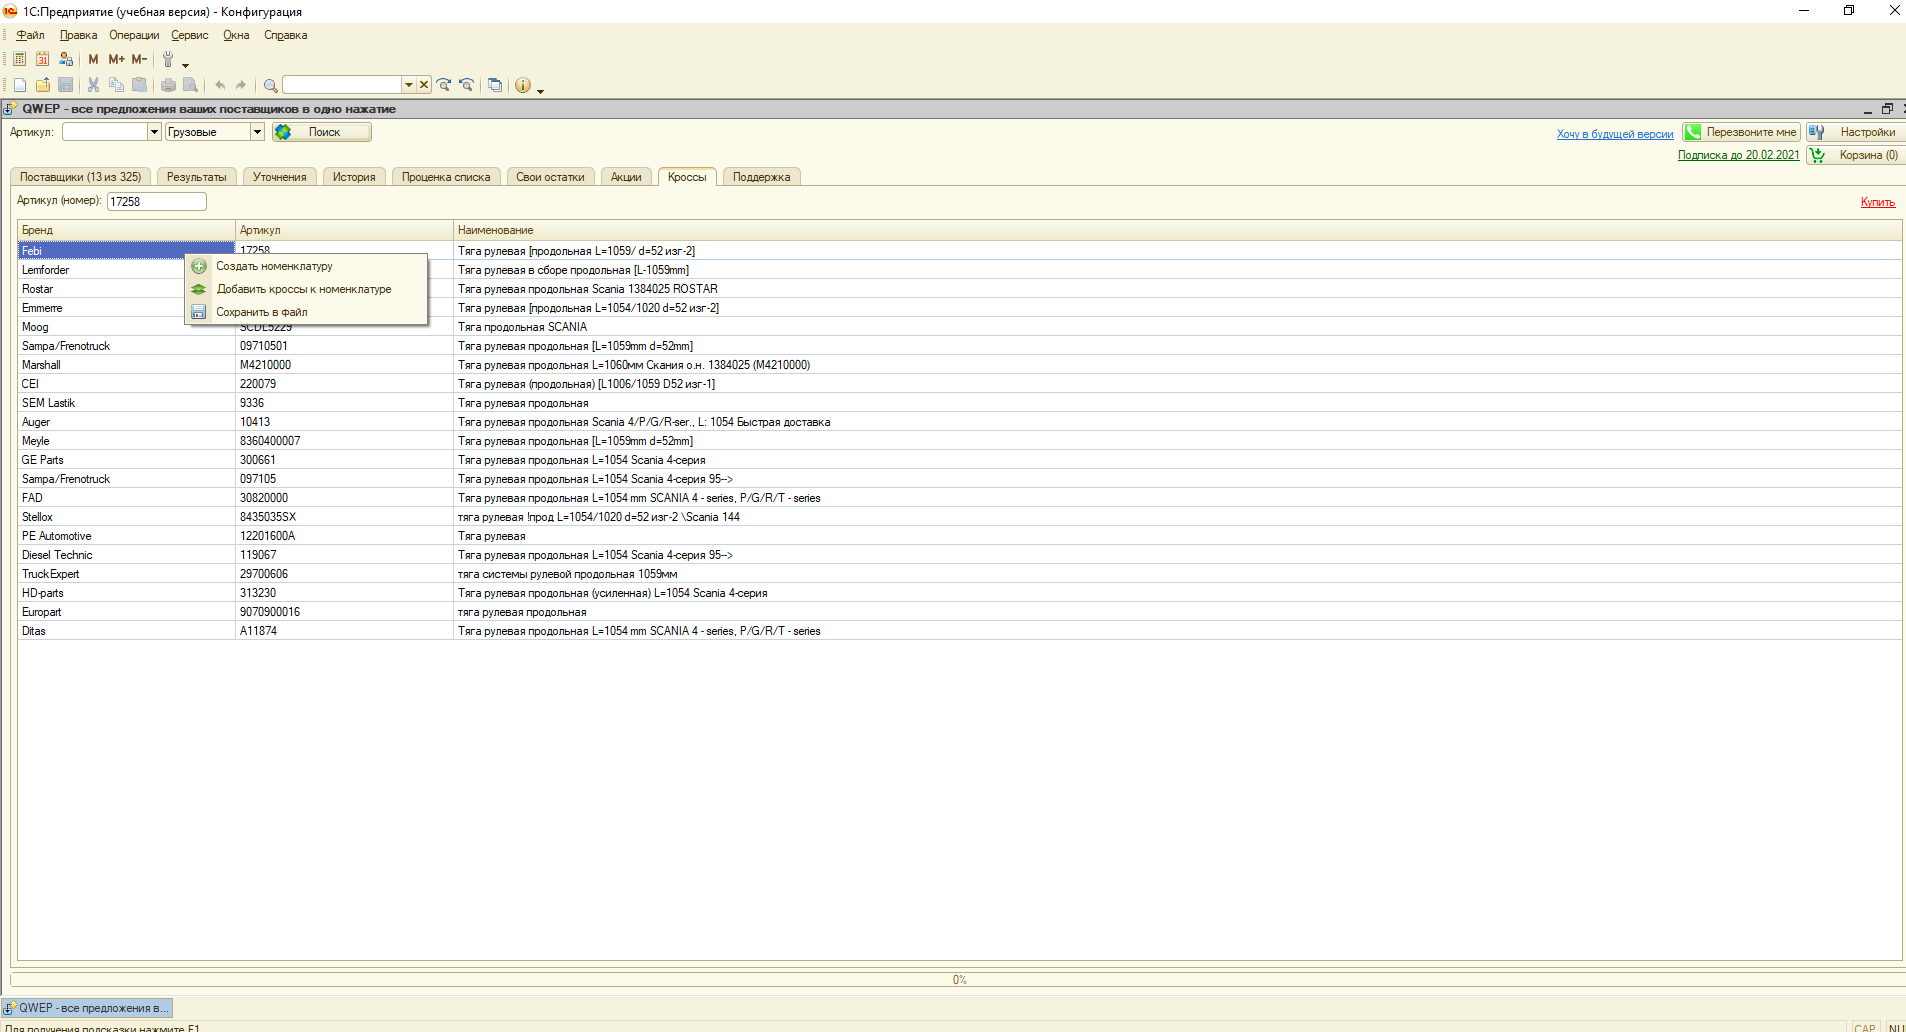The width and height of the screenshot is (1906, 1032).
Task: Open toolbar options arrow after info icon
Action: [540, 90]
